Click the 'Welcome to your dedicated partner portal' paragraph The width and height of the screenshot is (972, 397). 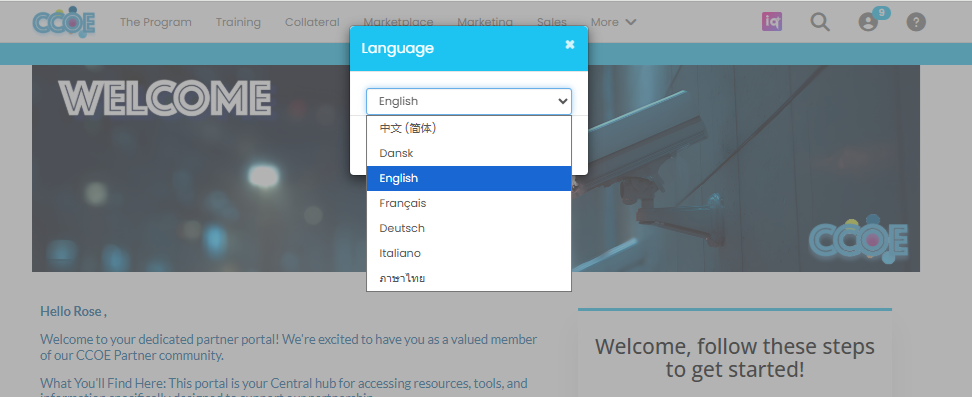point(289,347)
